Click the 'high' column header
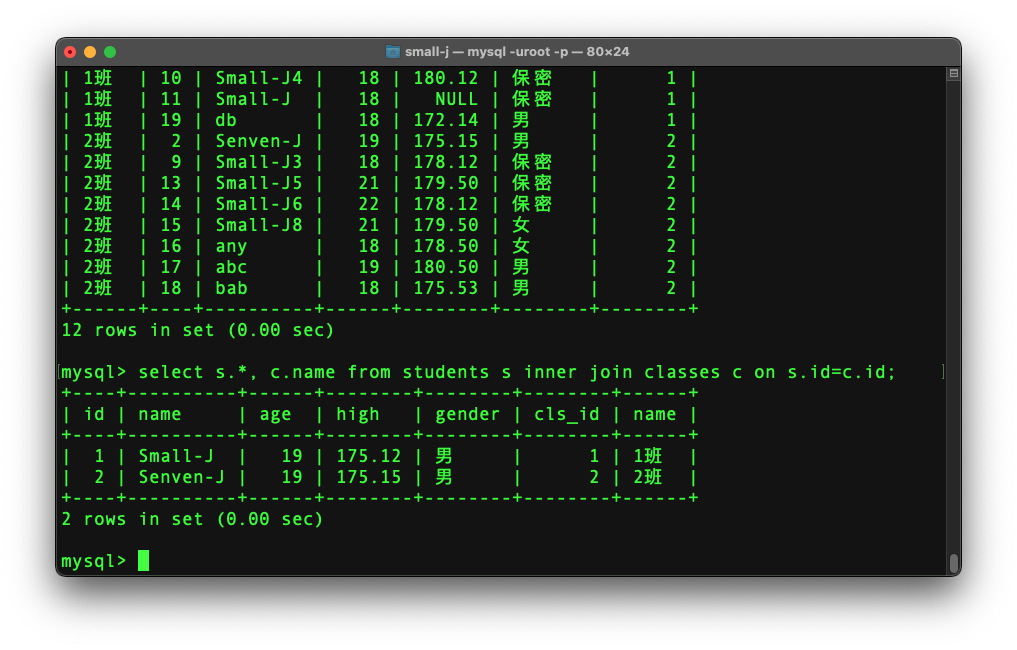The image size is (1017, 650). 357,414
